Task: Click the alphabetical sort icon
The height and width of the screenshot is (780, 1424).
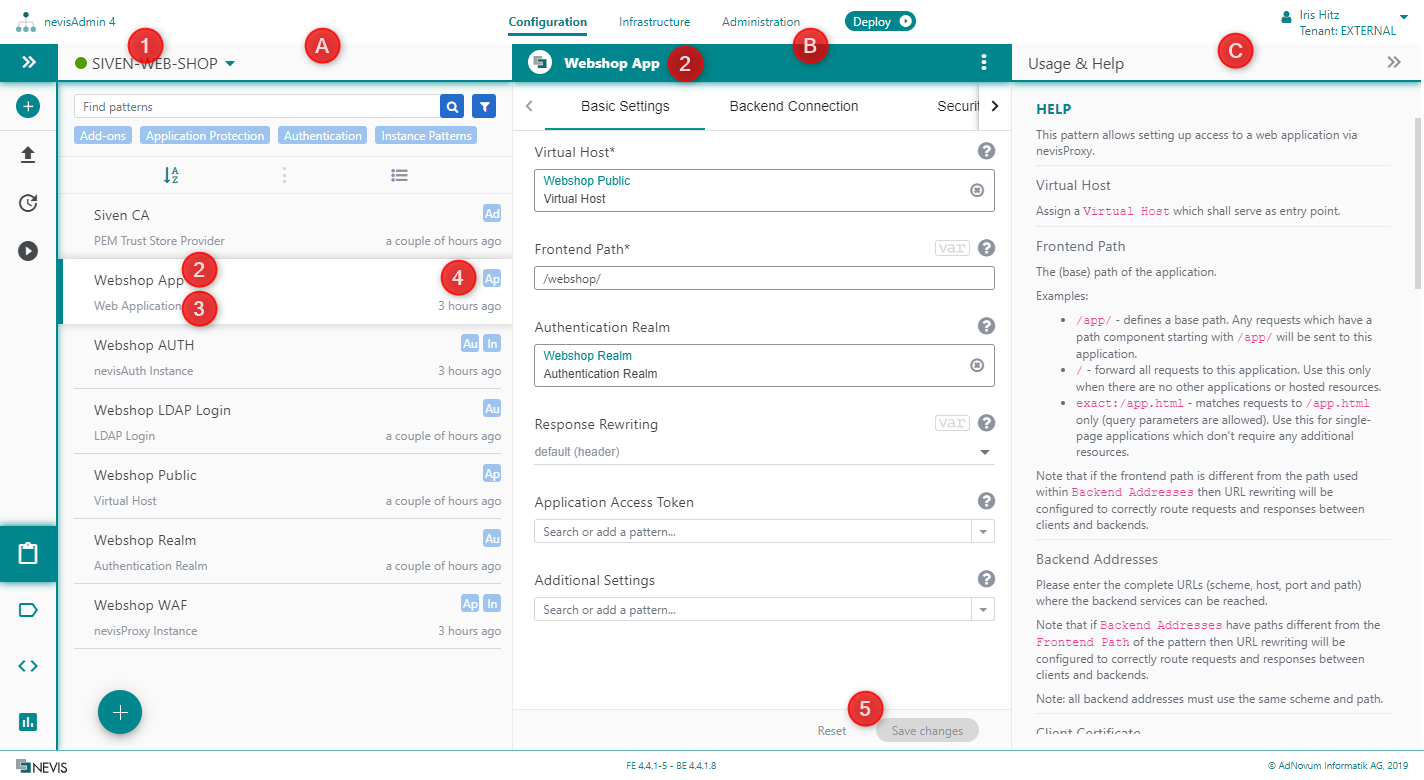Action: (171, 175)
